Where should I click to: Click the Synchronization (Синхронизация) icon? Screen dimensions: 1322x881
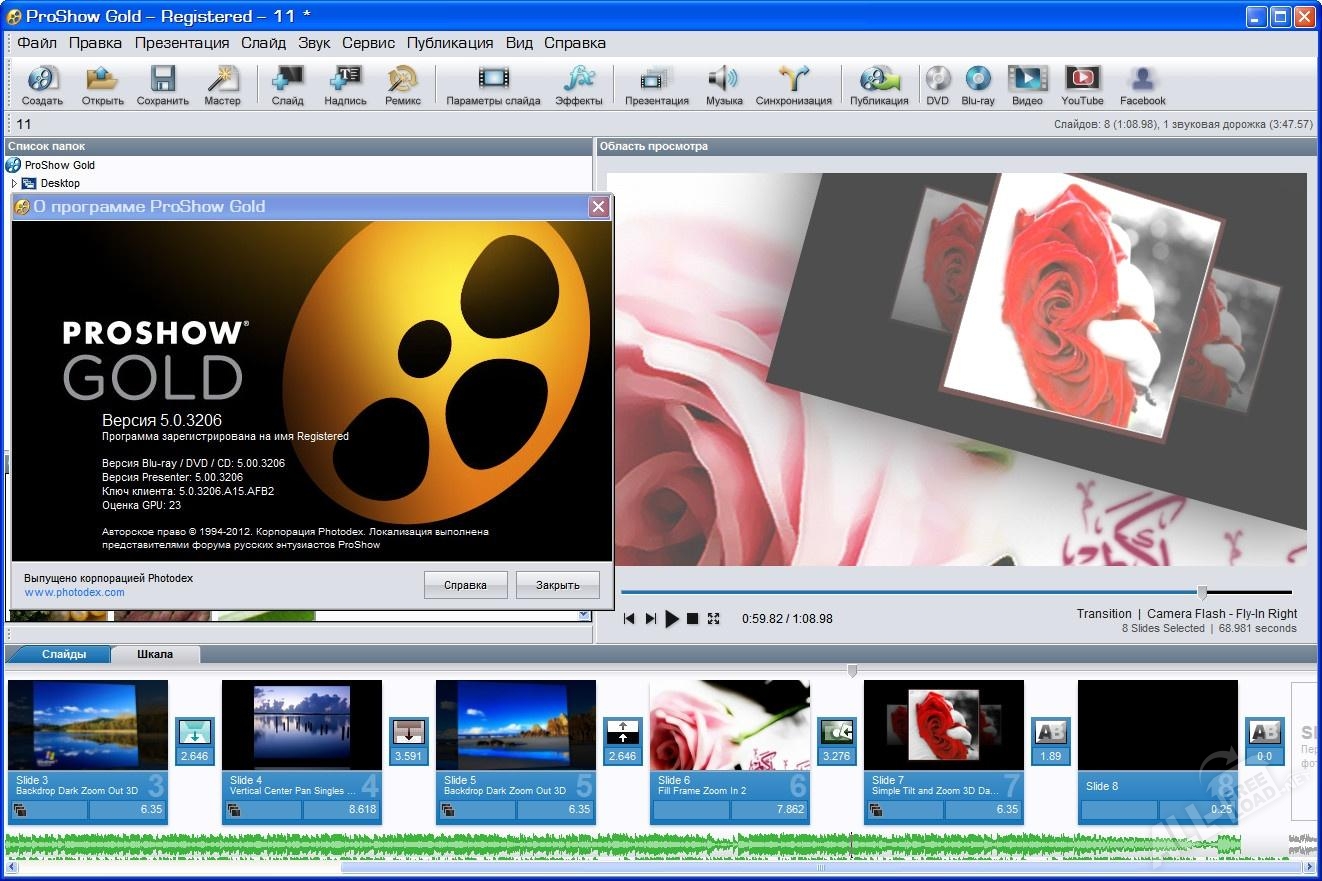click(x=794, y=81)
